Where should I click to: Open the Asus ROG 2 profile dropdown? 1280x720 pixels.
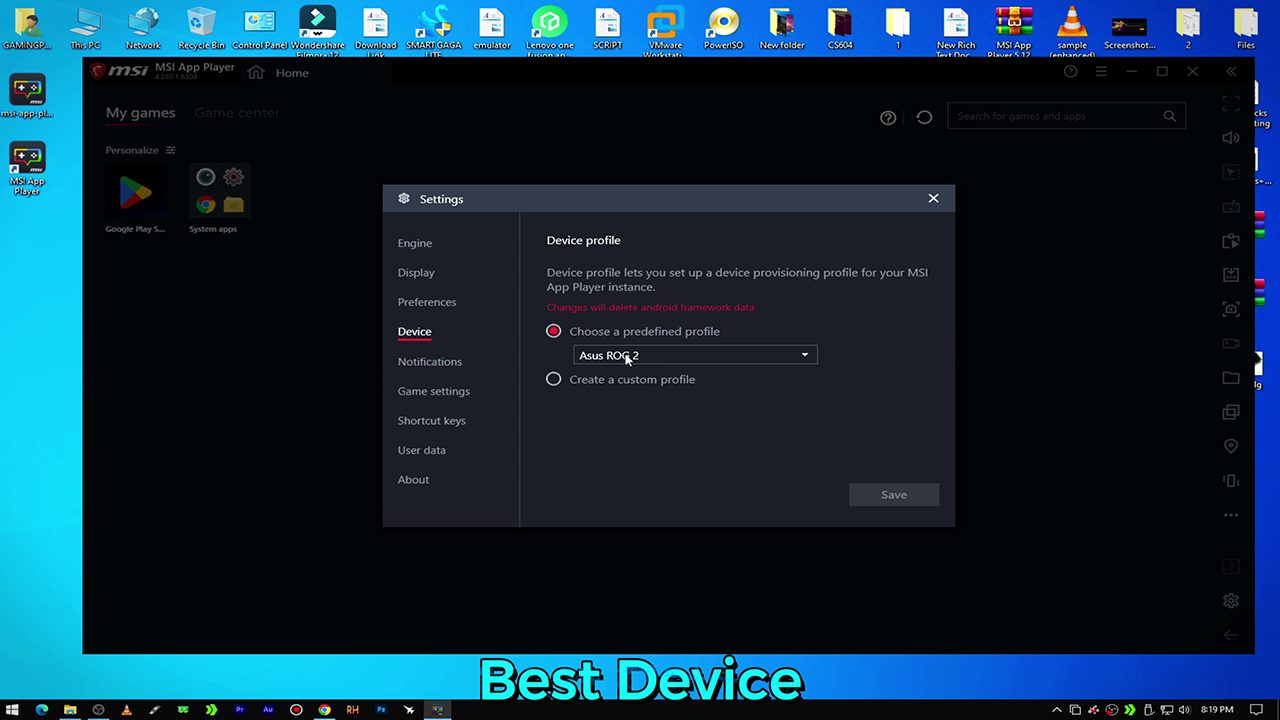point(695,355)
